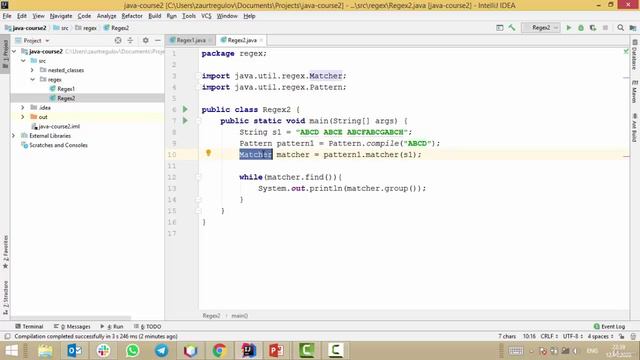The width and height of the screenshot is (640, 360).
Task: Expand the out folder
Action: [x=23, y=117]
